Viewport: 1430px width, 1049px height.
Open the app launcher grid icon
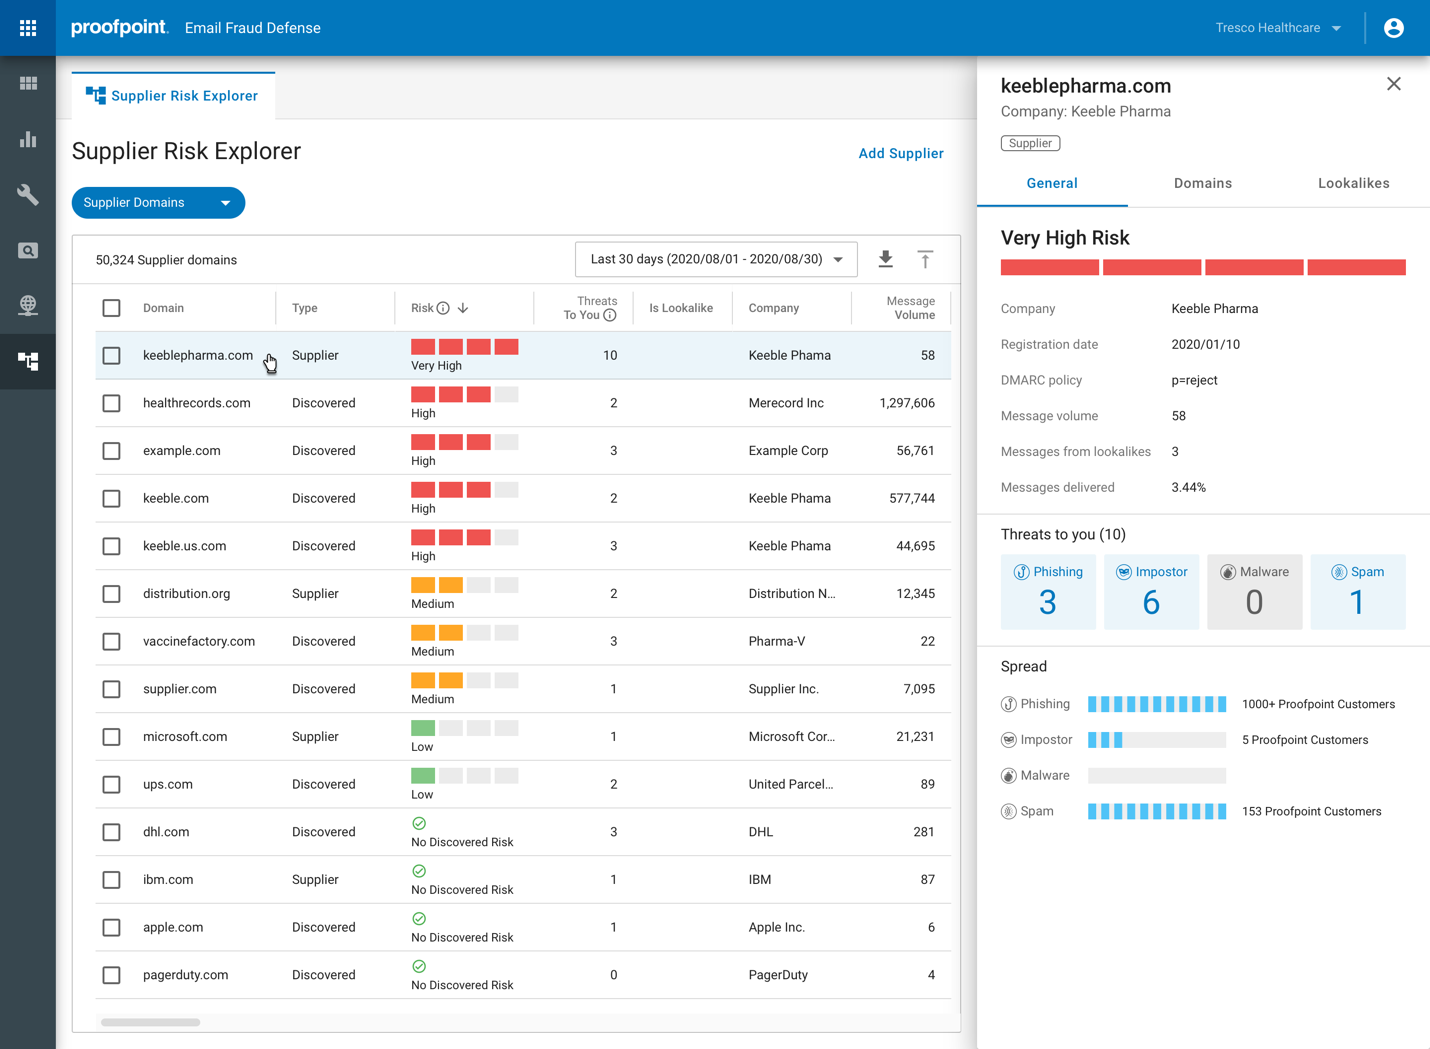pyautogui.click(x=28, y=28)
